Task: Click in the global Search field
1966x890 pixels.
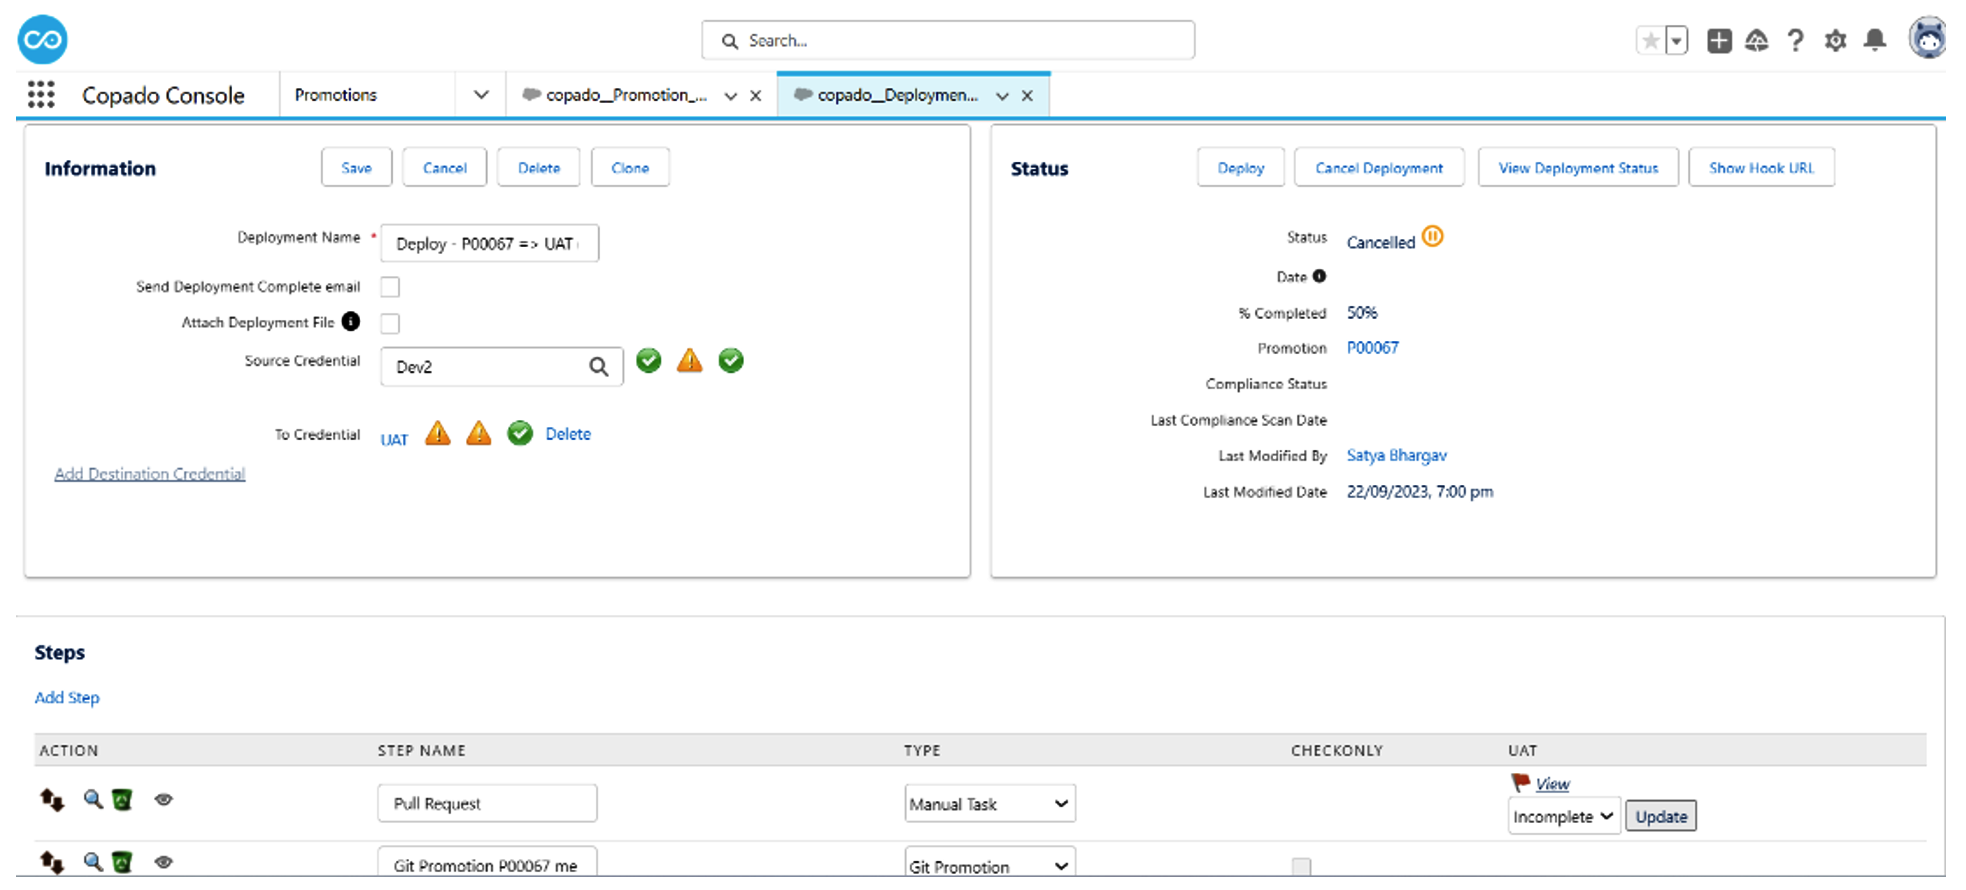Action: [x=948, y=40]
